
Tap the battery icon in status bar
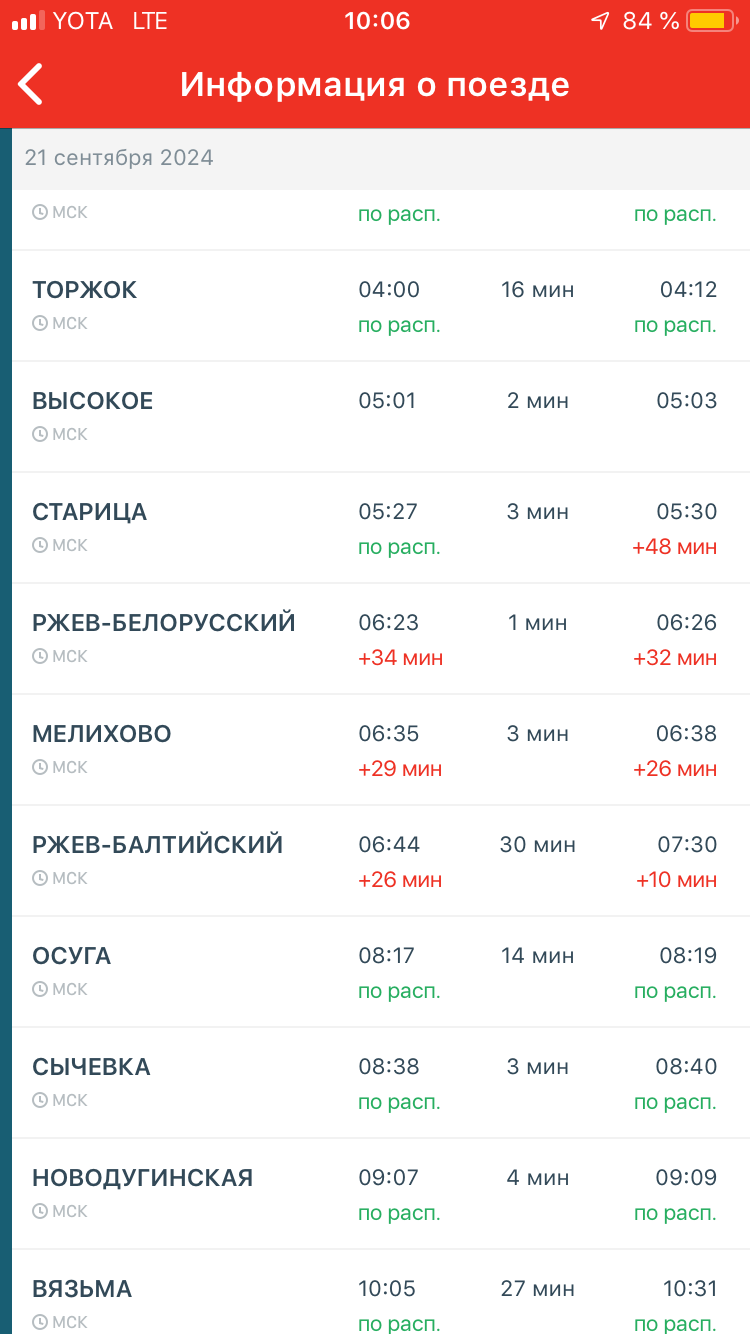[x=711, y=21]
